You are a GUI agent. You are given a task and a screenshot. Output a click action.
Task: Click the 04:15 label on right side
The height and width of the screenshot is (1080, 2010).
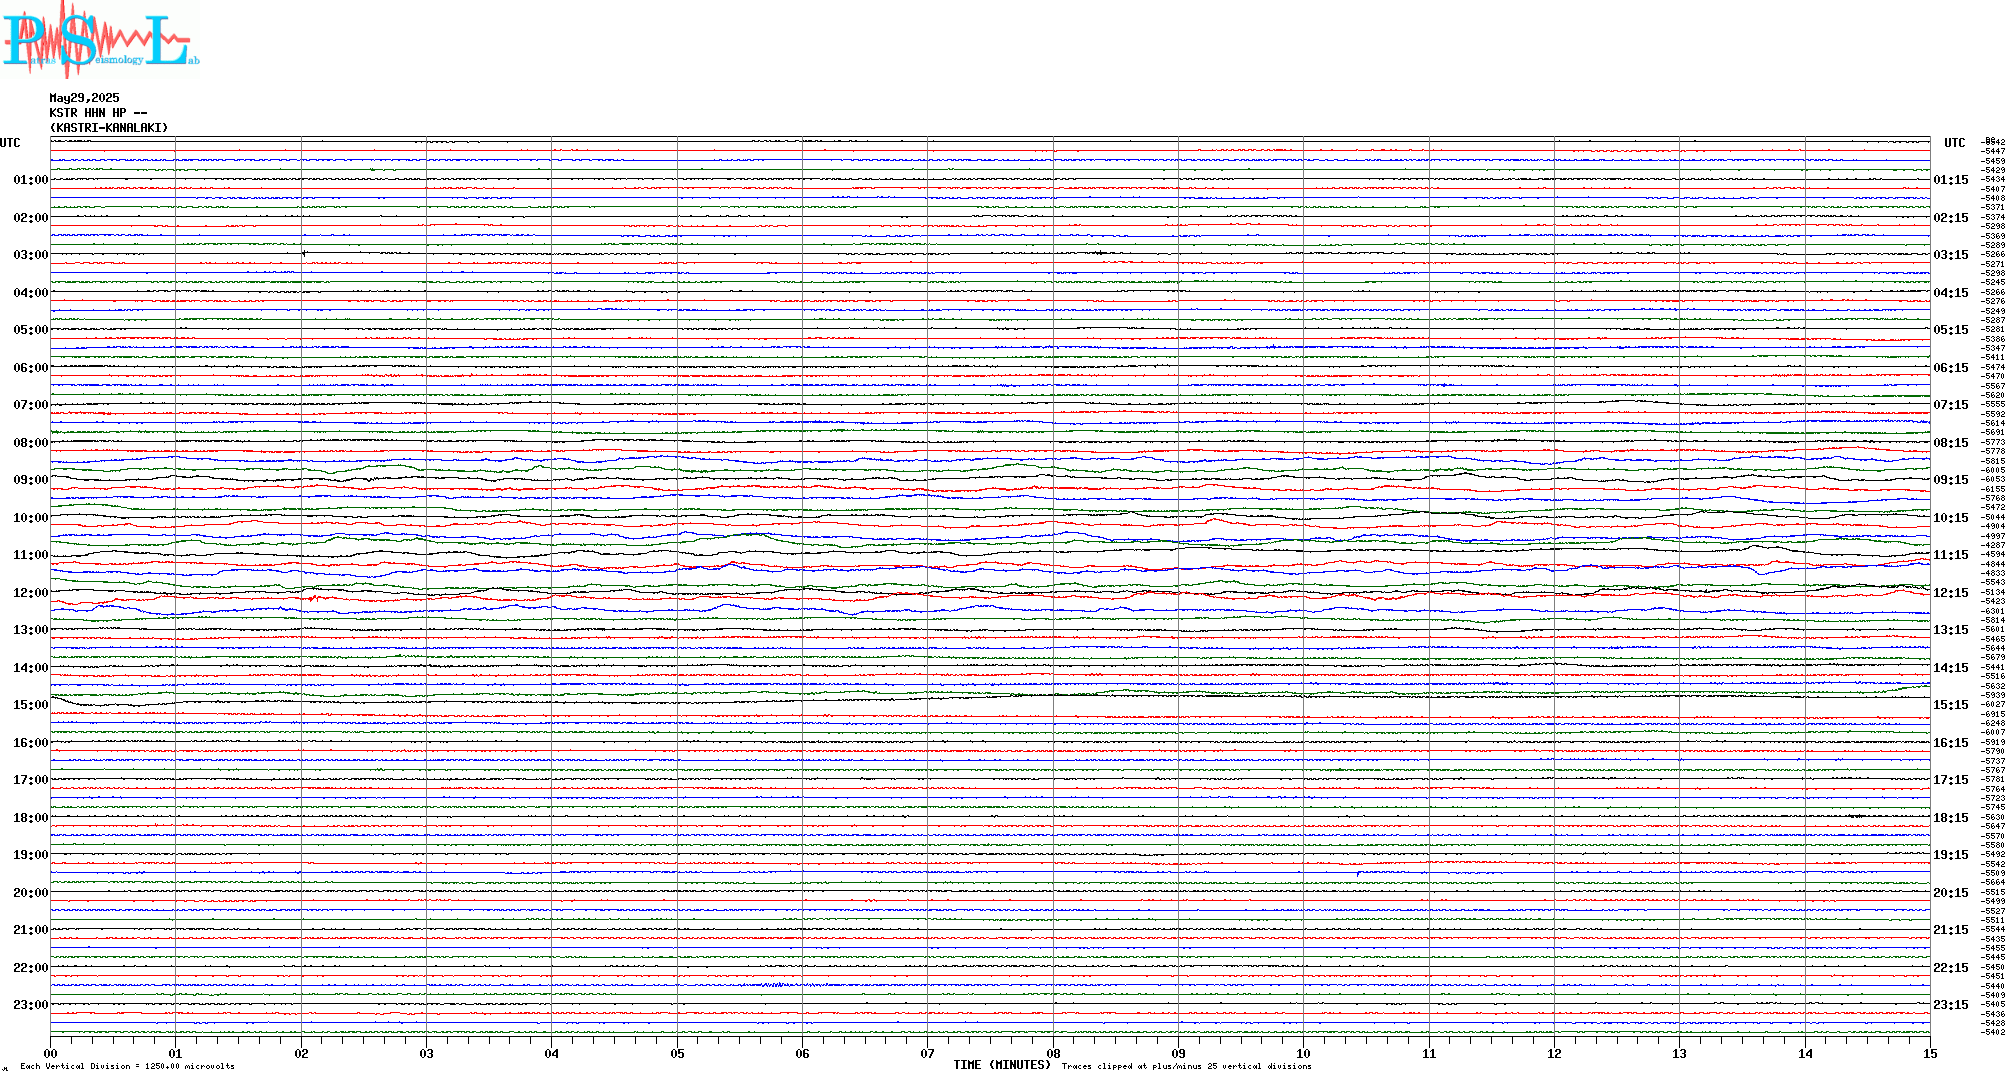pyautogui.click(x=1950, y=293)
